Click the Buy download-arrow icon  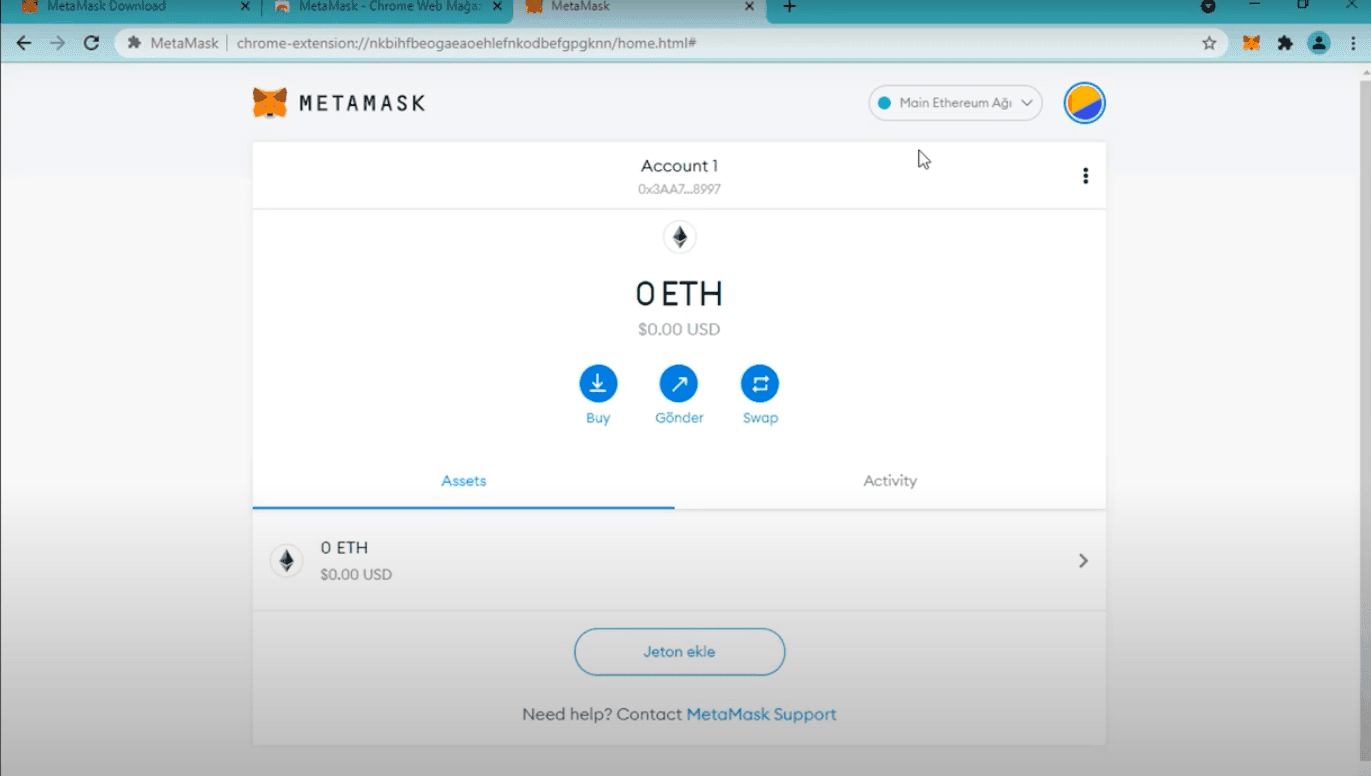click(x=598, y=384)
